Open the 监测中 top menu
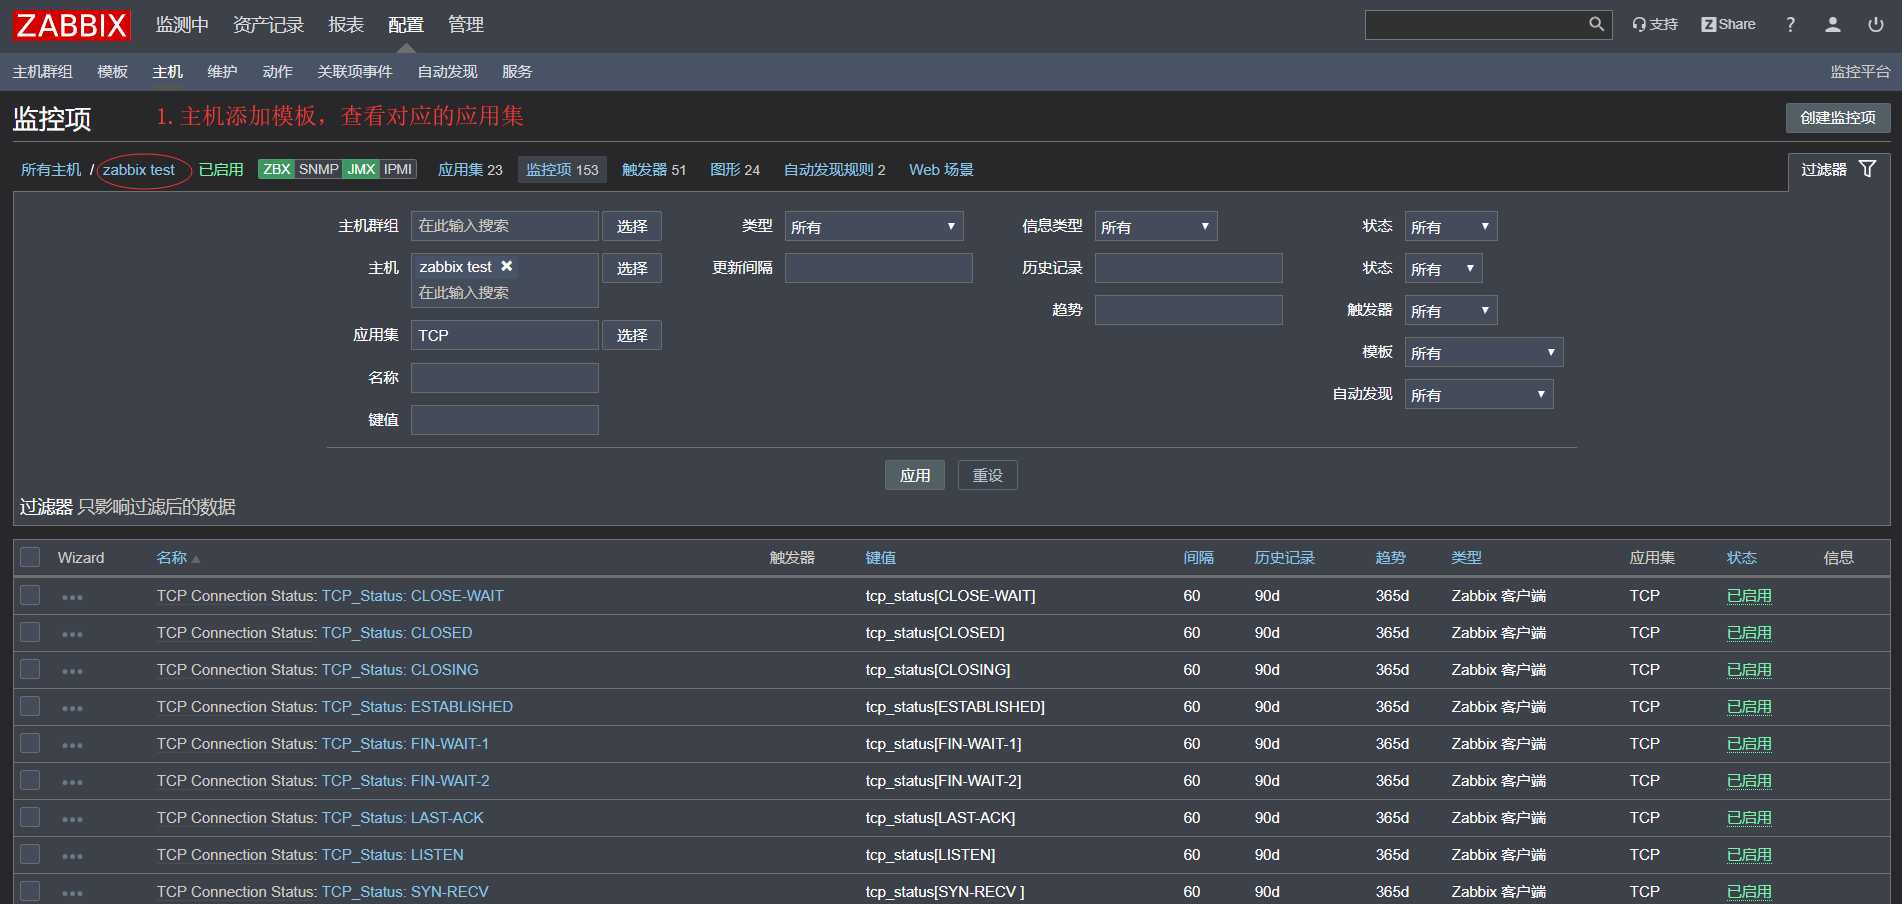This screenshot has width=1902, height=904. click(182, 24)
